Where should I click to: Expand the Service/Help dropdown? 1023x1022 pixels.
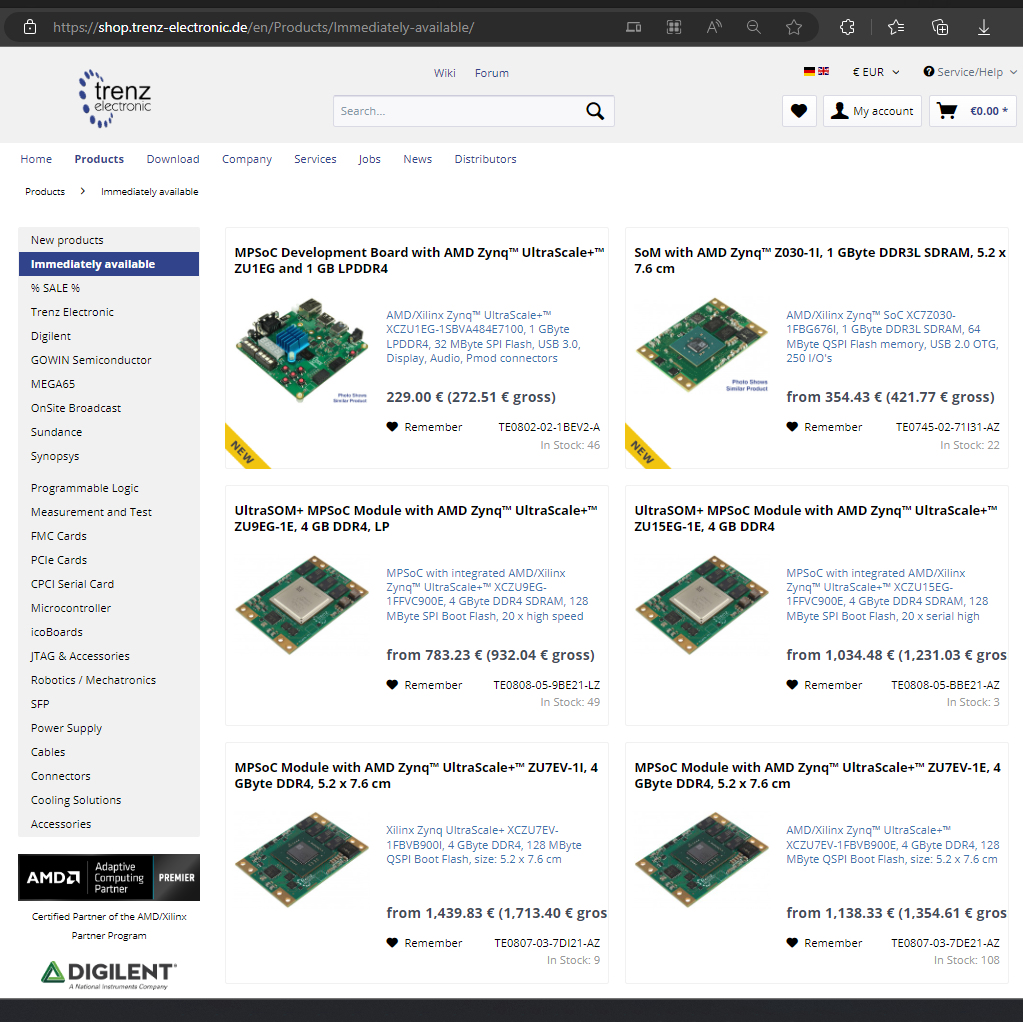pyautogui.click(x=970, y=72)
